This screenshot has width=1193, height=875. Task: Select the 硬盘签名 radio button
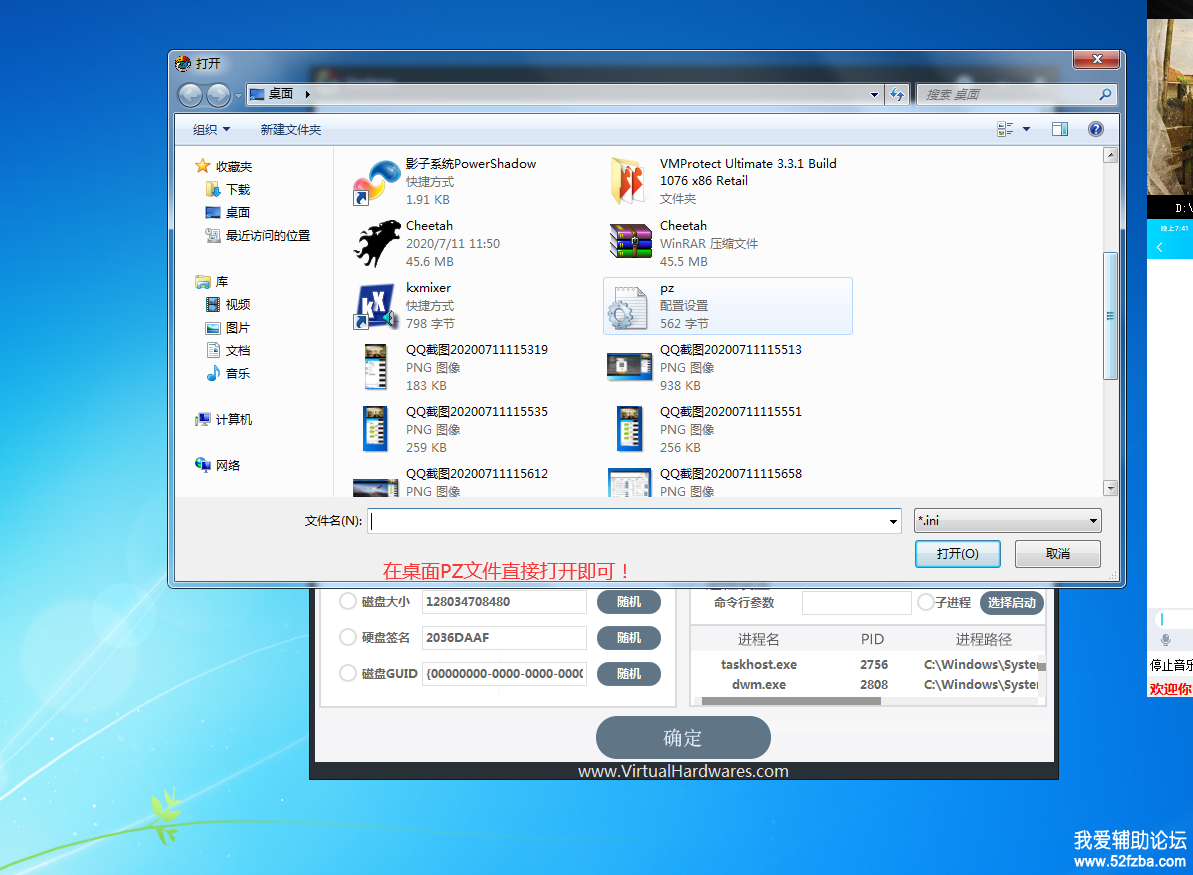coord(348,637)
